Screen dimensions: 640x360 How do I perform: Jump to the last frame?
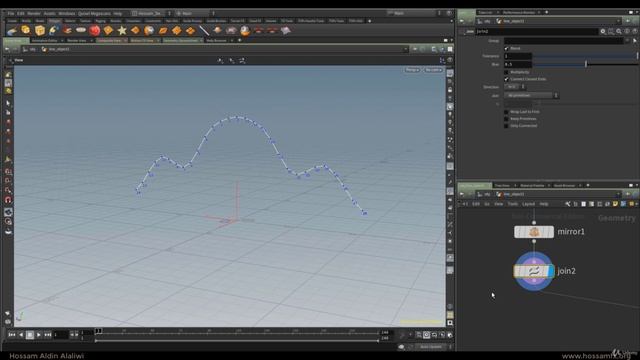(x=48, y=335)
